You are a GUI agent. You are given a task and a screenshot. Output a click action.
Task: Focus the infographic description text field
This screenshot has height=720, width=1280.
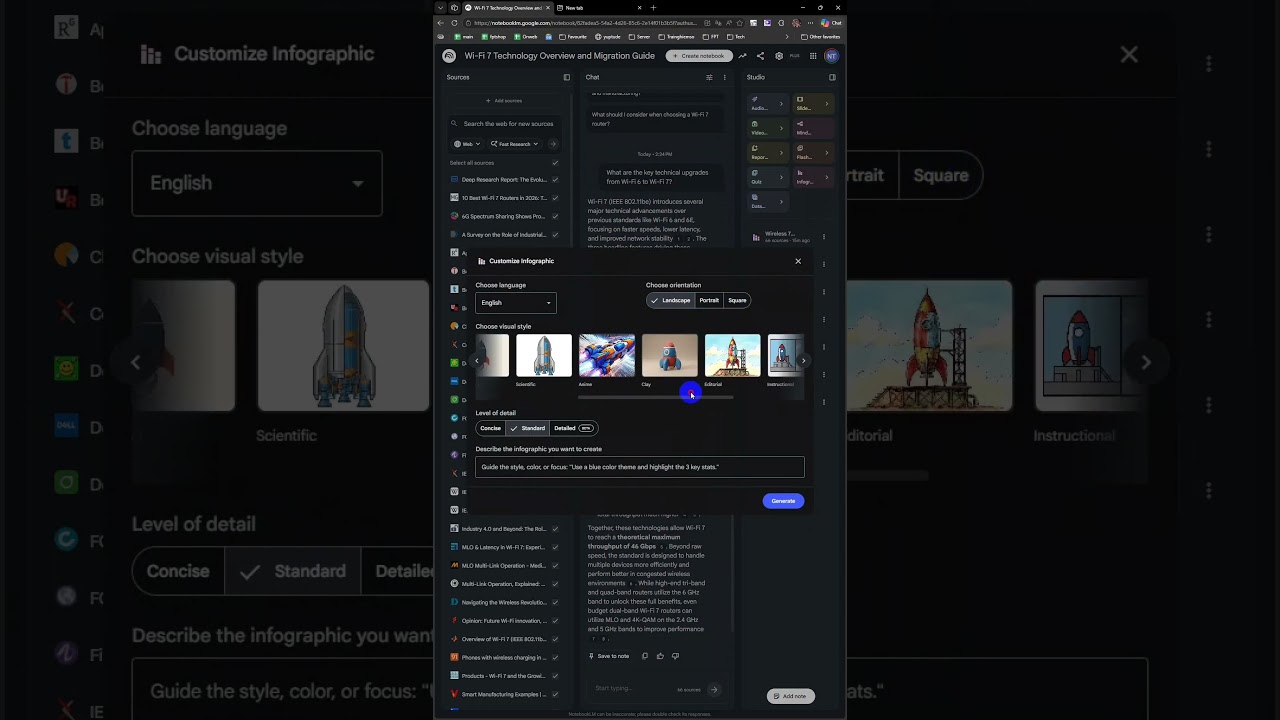640,467
